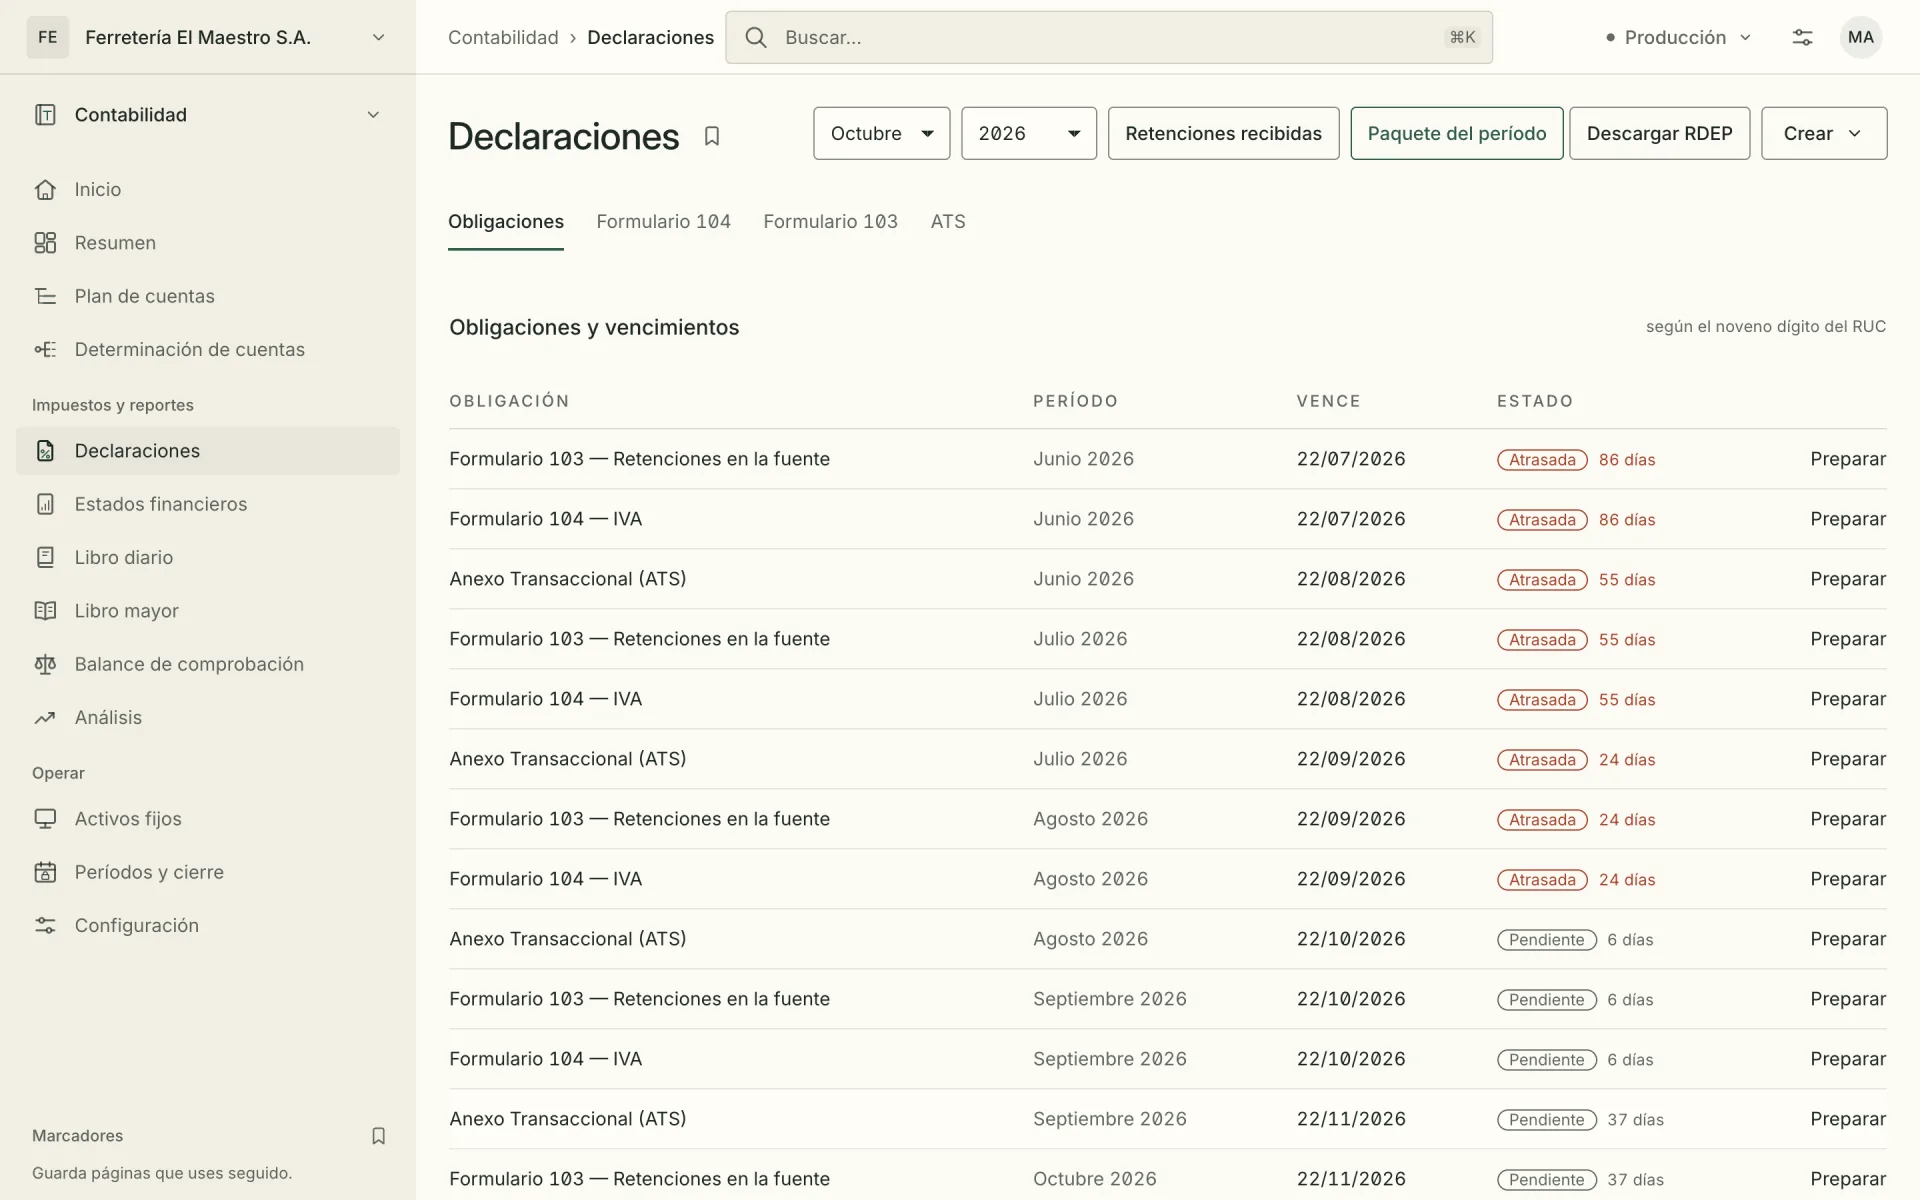Click the Inicio home icon
1920x1200 pixels.
click(45, 190)
